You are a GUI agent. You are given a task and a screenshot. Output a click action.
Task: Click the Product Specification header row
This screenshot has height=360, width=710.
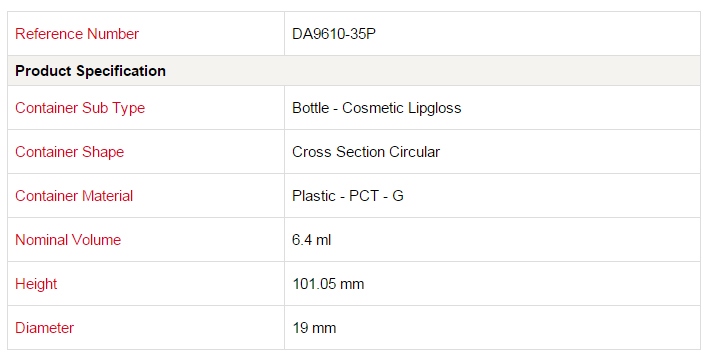pyautogui.click(x=354, y=71)
